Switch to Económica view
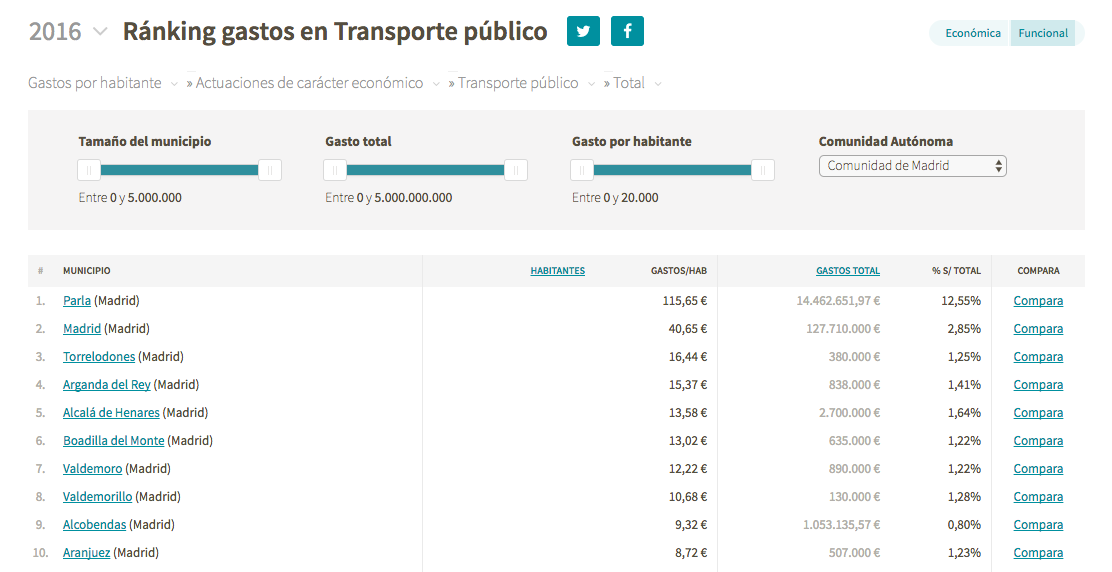 (x=972, y=33)
